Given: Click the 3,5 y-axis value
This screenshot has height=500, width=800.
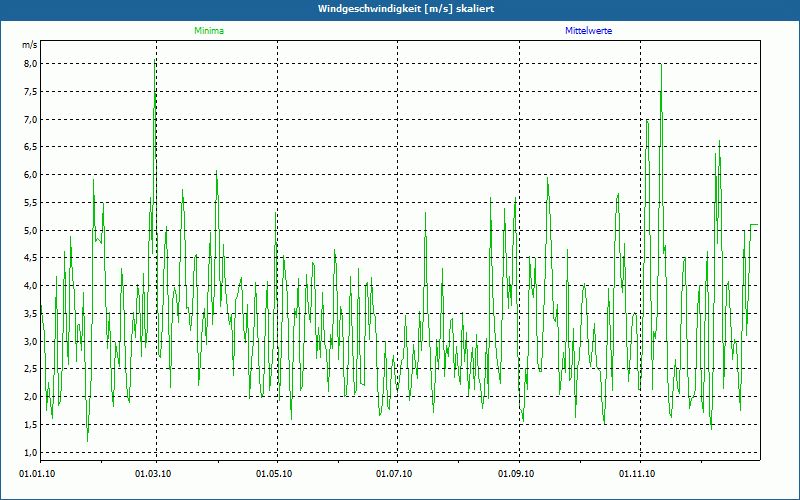Looking at the screenshot, I should [31, 313].
